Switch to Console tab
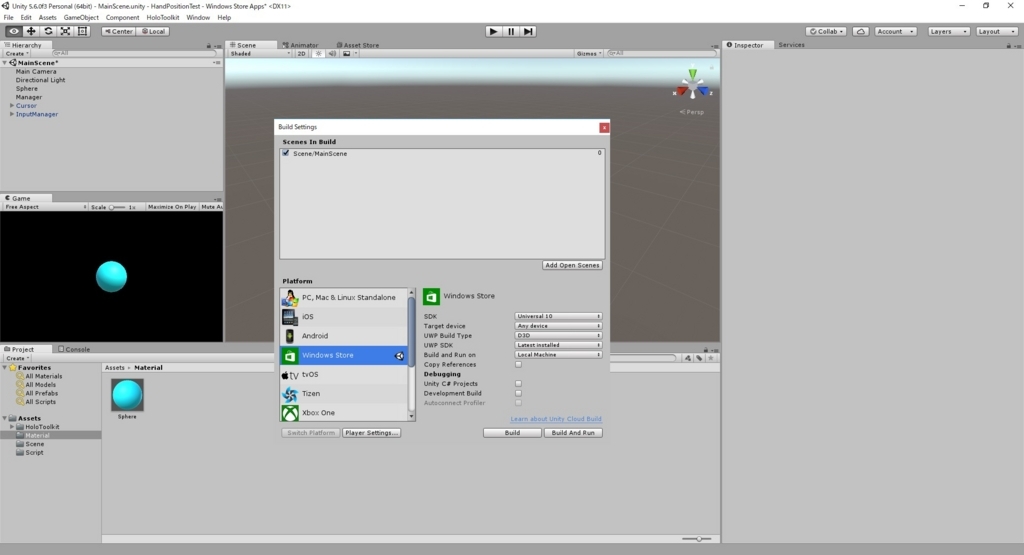 74,349
